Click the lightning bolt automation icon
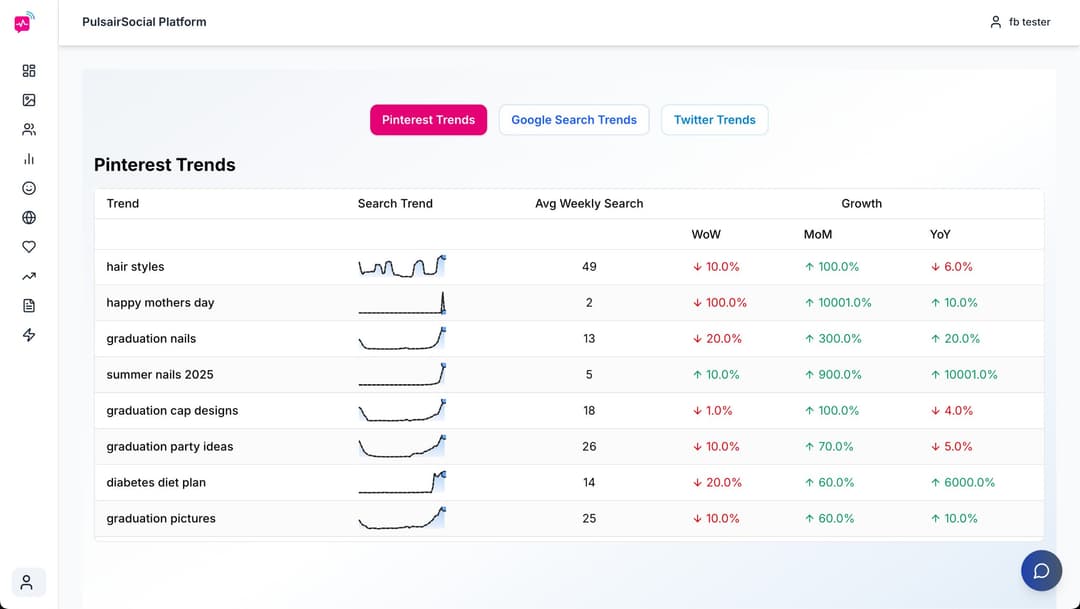 (28, 335)
